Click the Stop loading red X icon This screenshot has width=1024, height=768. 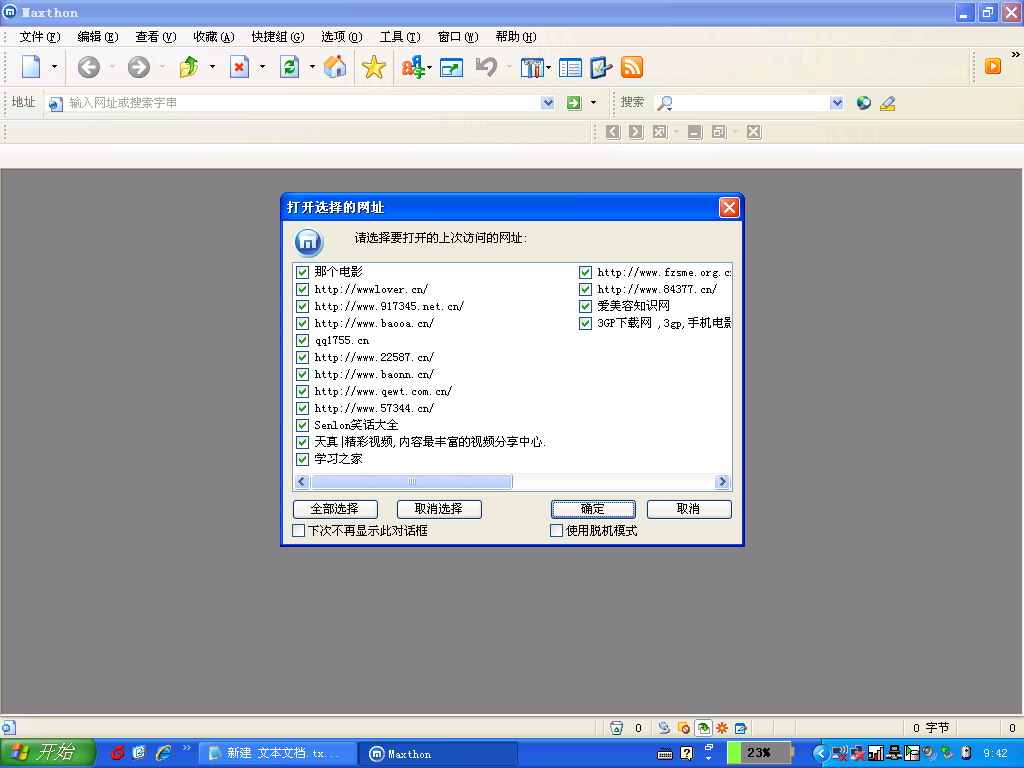point(240,67)
